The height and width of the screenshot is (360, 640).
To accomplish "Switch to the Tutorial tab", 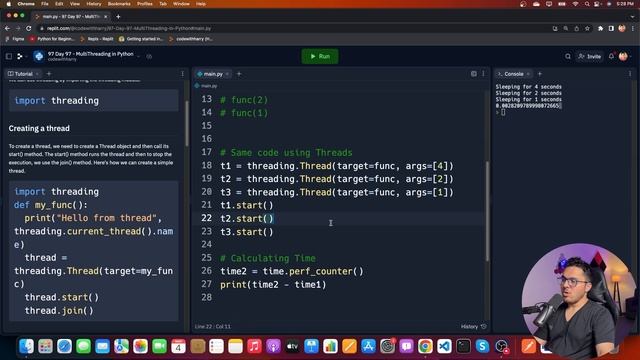I will [x=20, y=74].
